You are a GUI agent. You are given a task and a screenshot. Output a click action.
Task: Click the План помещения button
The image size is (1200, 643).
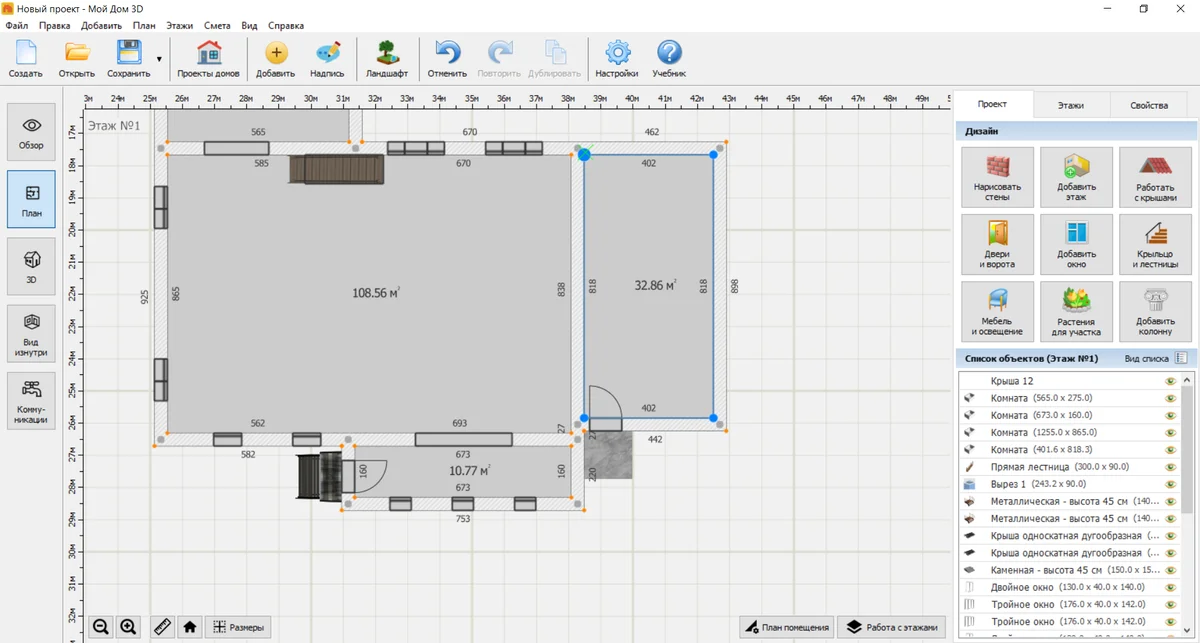786,627
